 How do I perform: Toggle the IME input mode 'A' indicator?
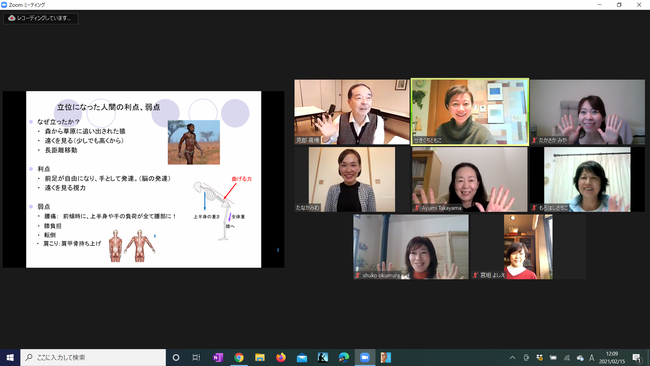pos(592,358)
